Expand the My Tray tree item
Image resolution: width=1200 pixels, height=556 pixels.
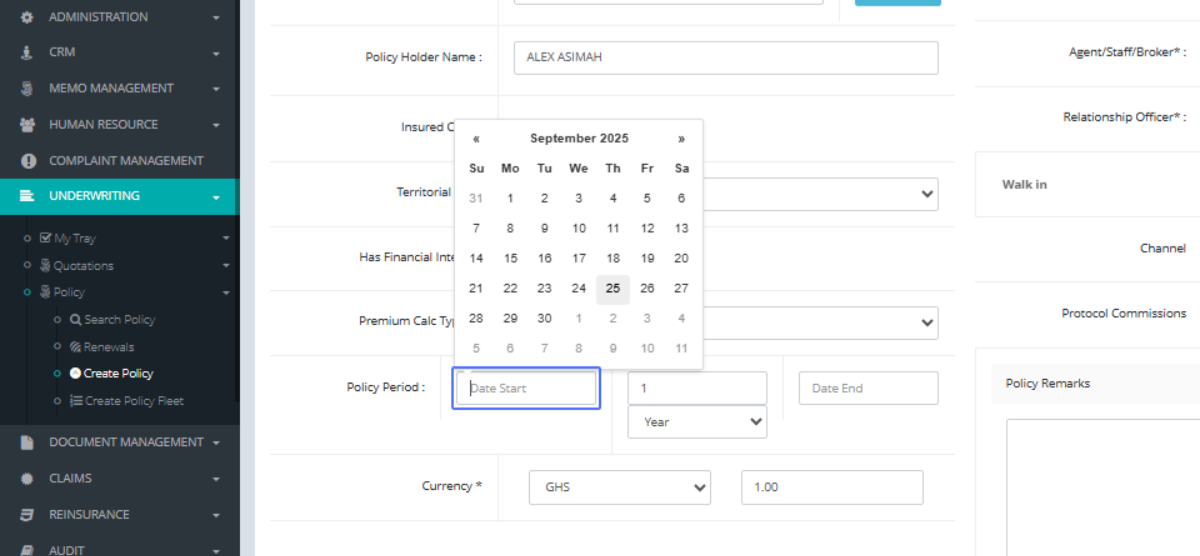coord(75,239)
